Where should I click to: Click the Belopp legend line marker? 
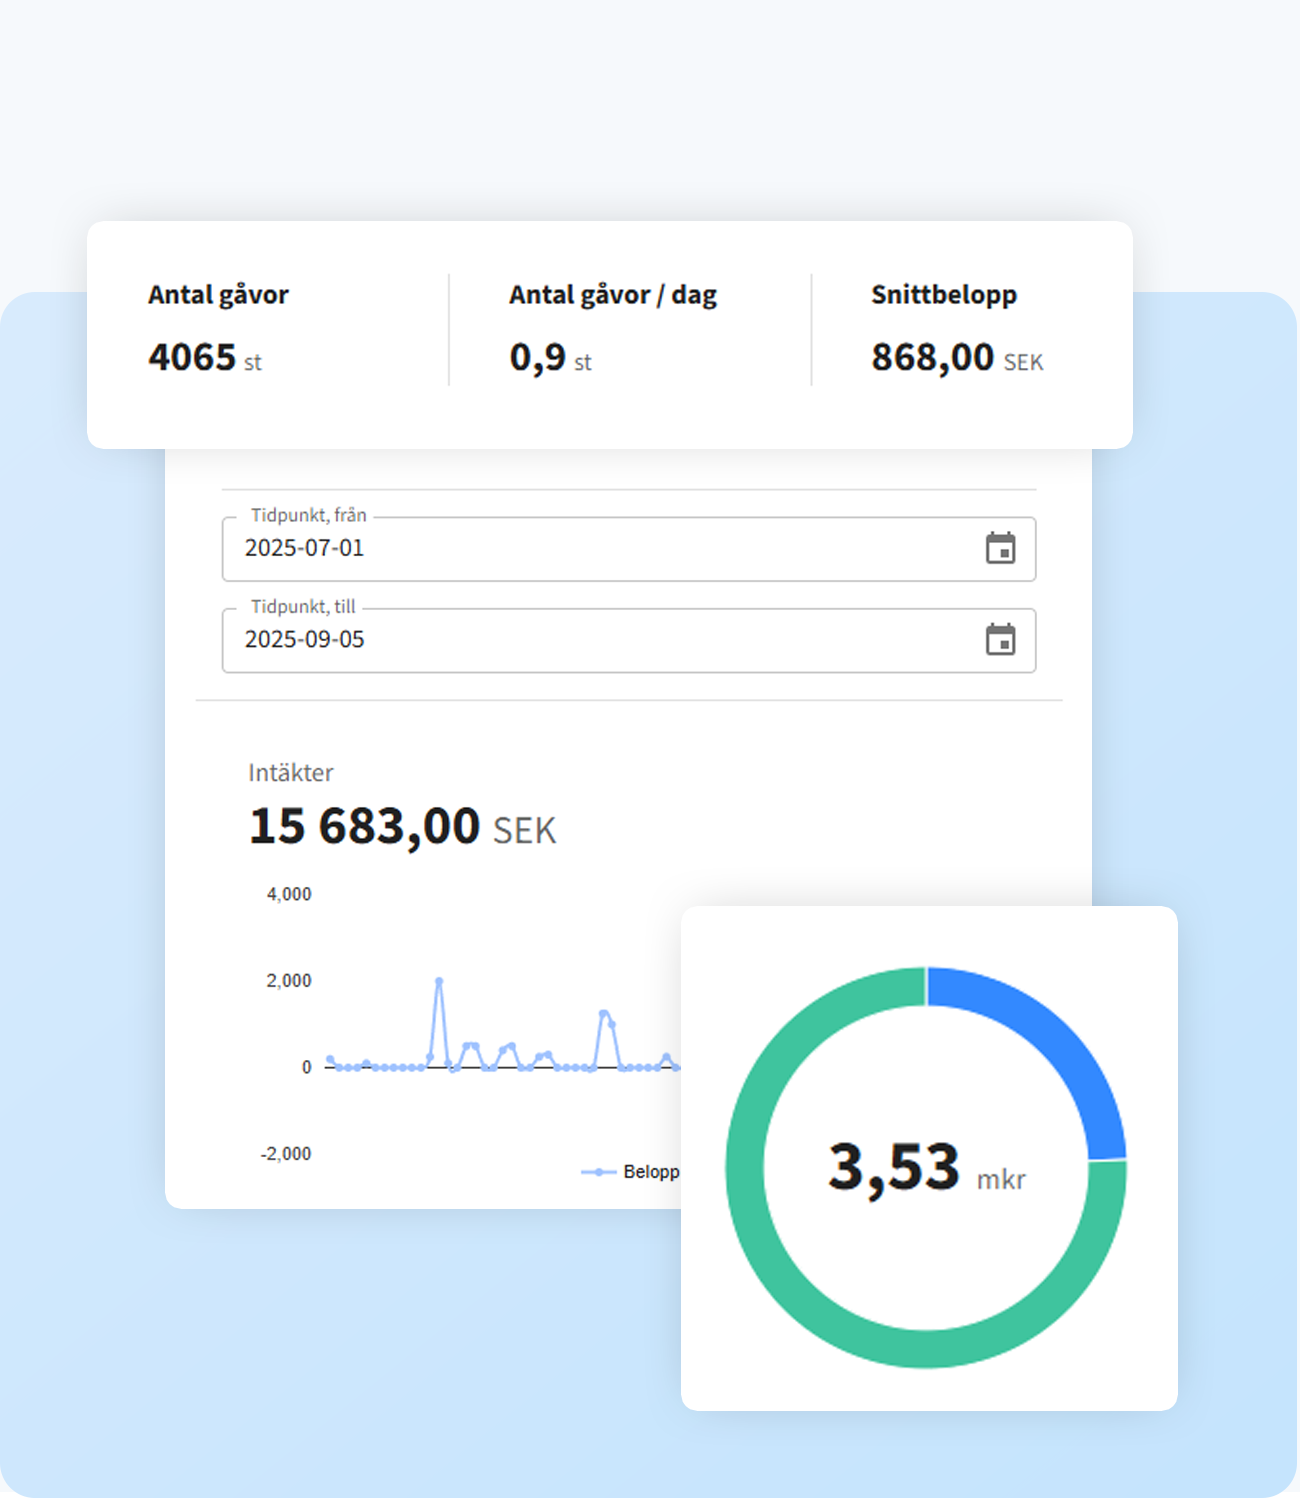coord(598,1172)
